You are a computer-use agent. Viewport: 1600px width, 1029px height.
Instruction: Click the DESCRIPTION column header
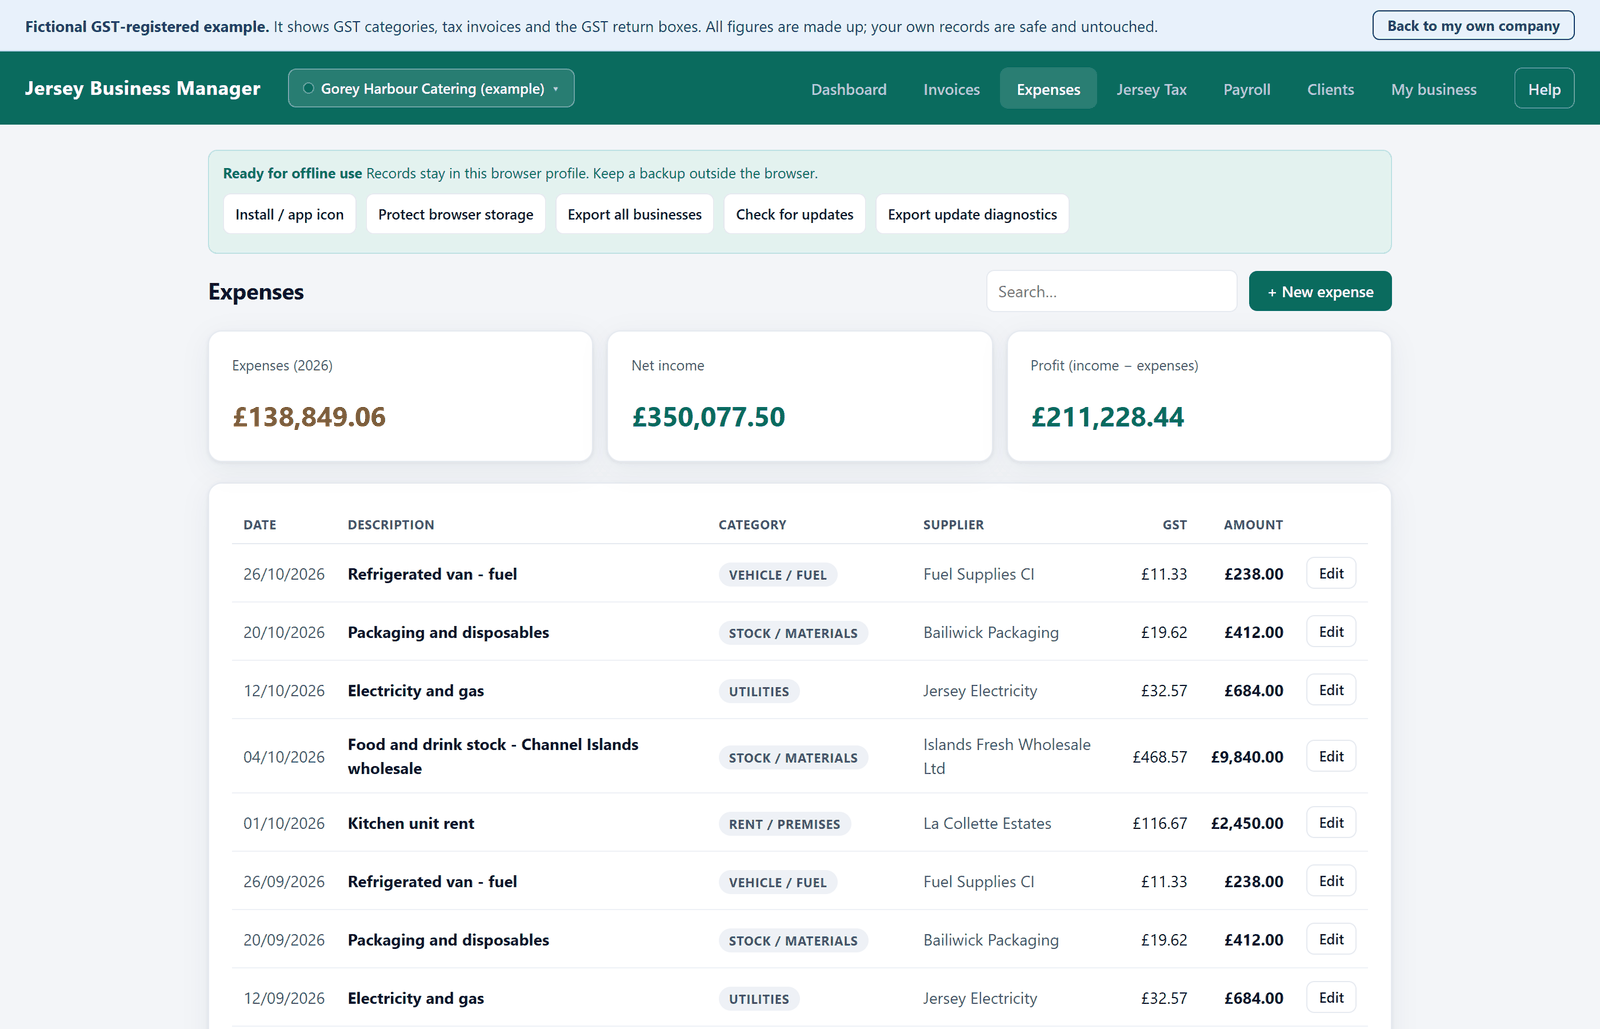click(391, 525)
